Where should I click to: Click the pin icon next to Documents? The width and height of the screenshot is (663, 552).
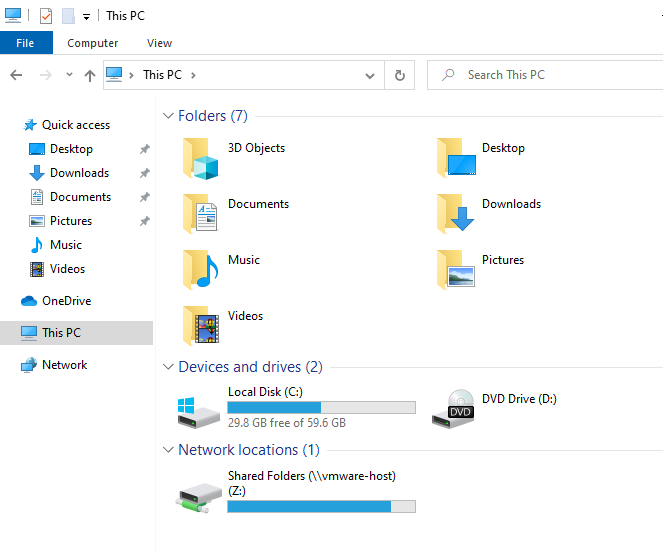coord(145,197)
